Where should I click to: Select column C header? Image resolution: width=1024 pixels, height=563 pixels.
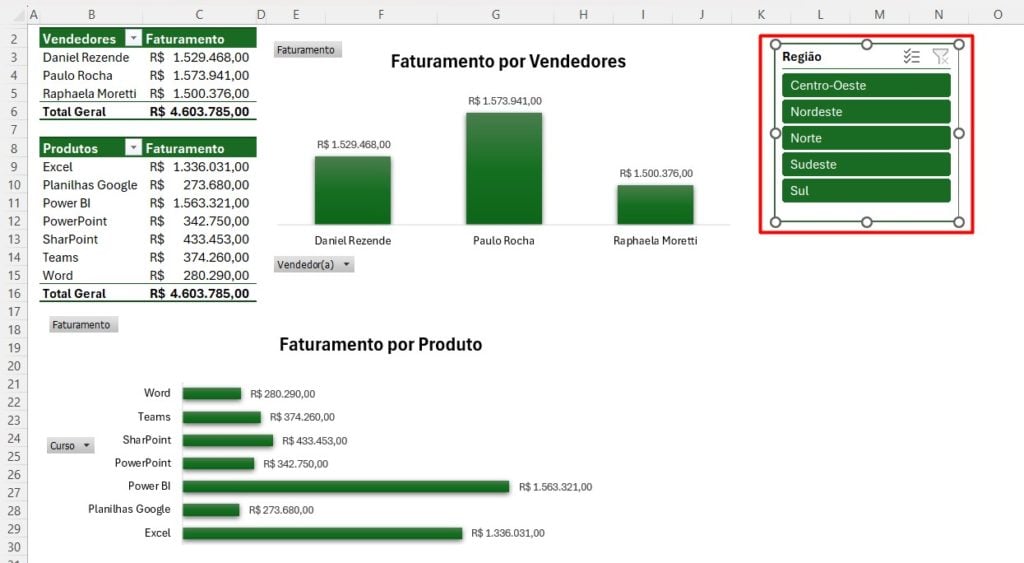coord(199,14)
